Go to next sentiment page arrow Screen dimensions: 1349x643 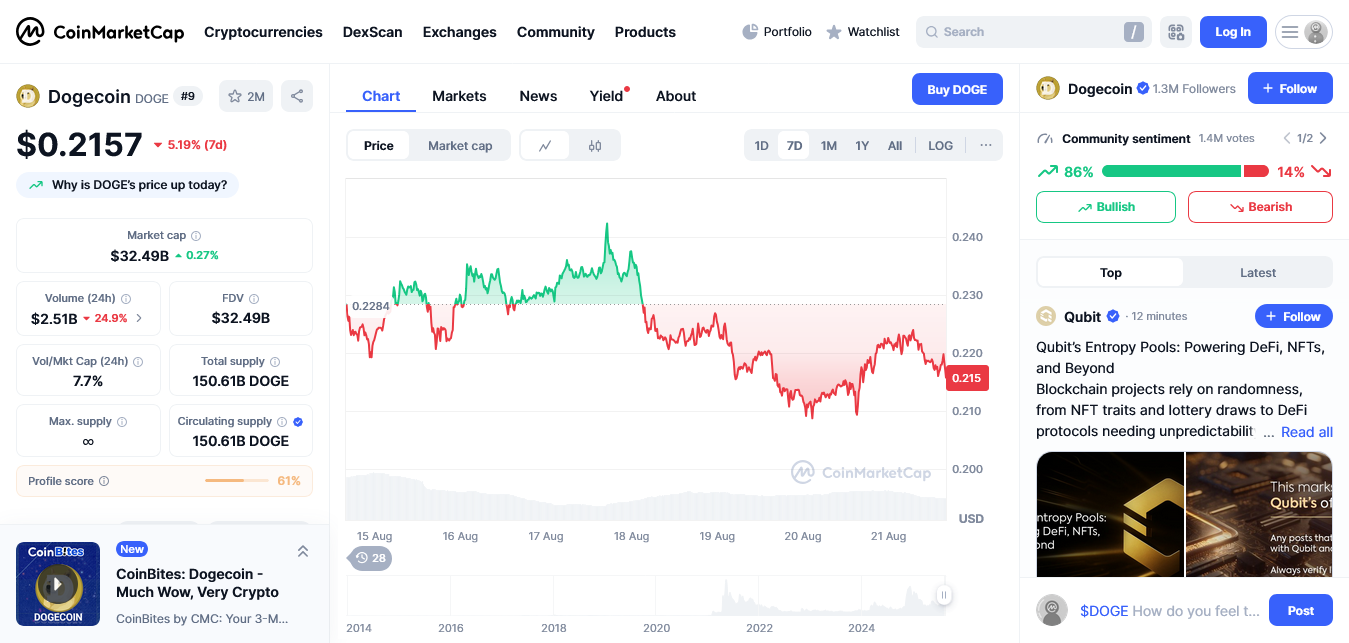click(1323, 139)
